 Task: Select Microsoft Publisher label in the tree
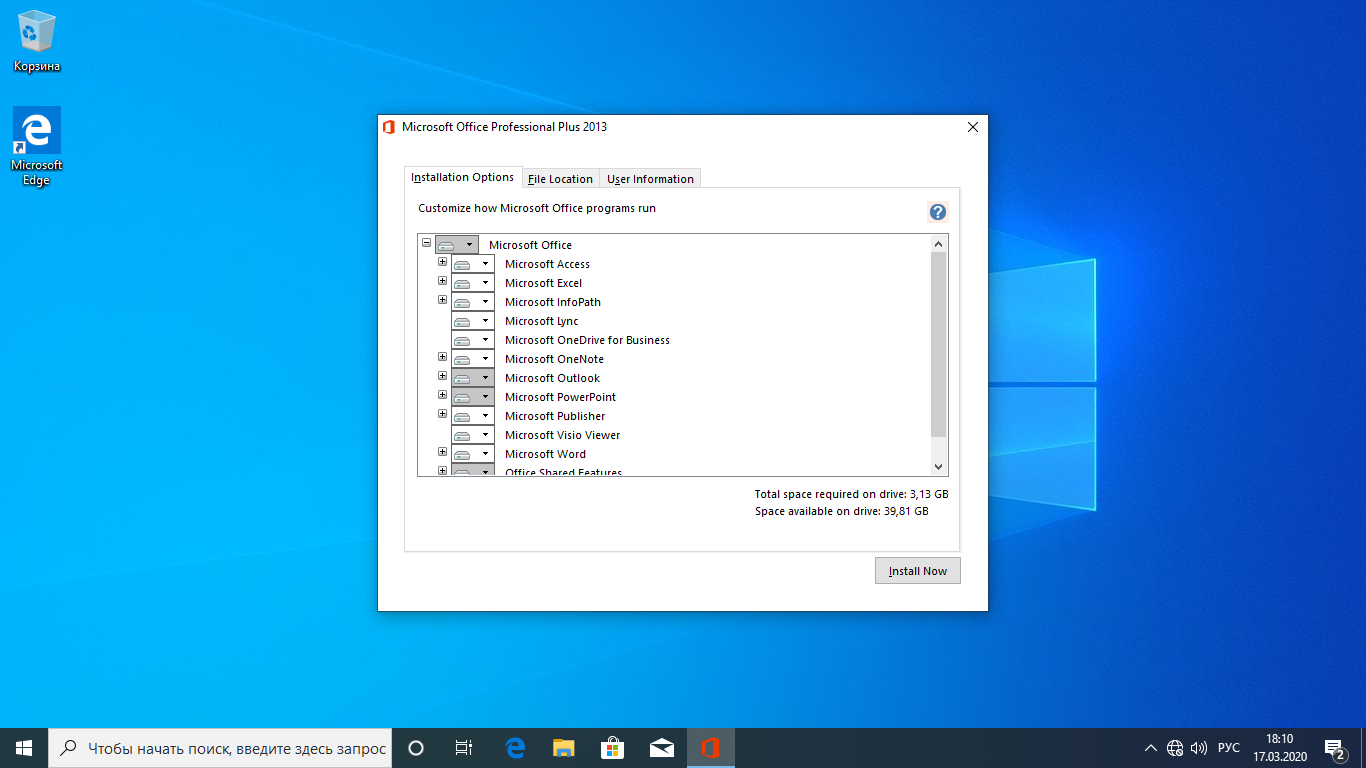coord(555,416)
